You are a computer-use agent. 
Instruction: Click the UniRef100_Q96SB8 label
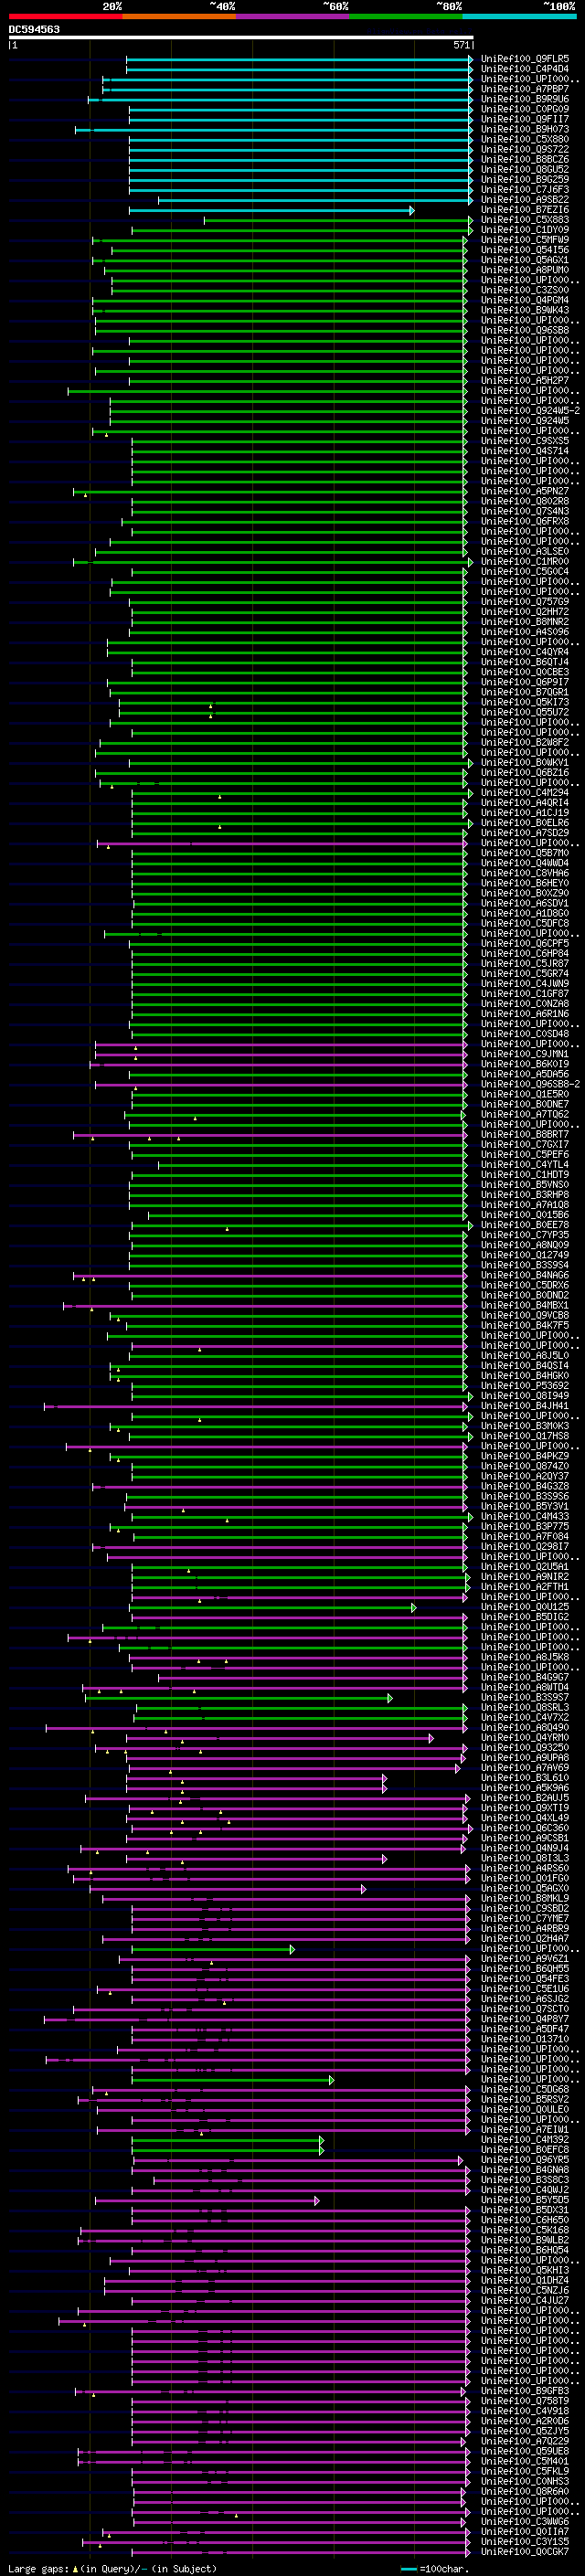pyautogui.click(x=525, y=330)
